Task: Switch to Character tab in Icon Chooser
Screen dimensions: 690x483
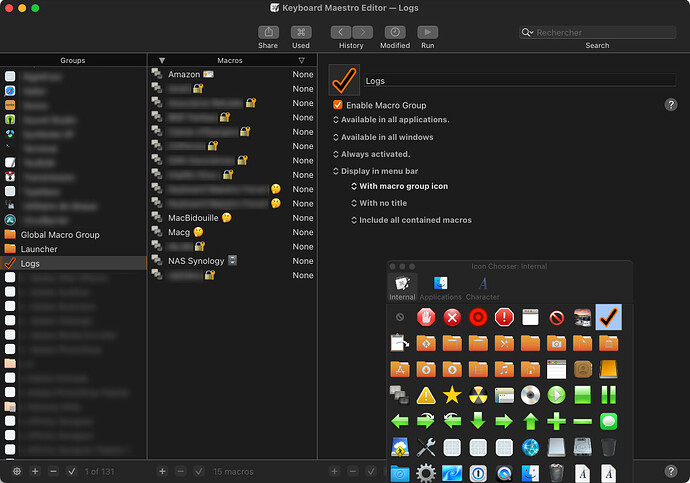Action: pos(483,288)
